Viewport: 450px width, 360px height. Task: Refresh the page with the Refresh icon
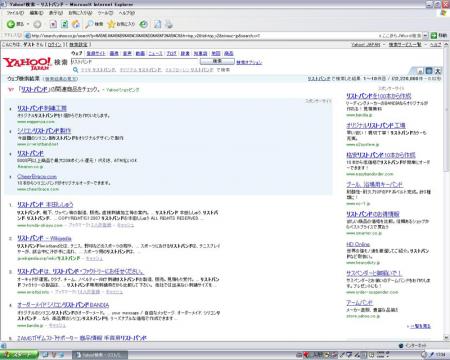point(65,24)
